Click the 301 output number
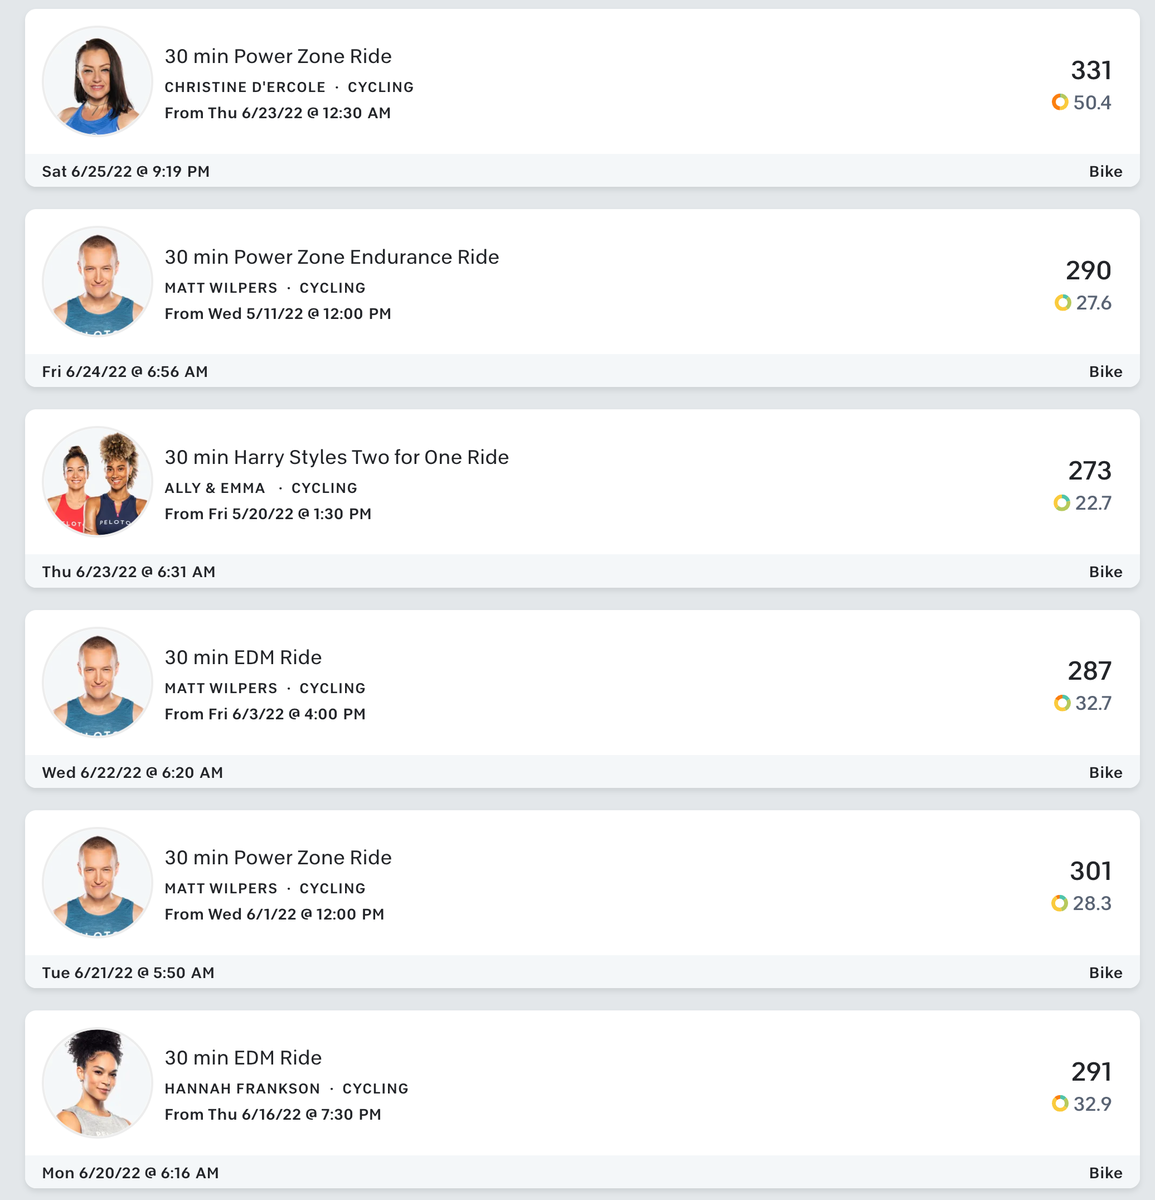1155x1200 pixels. tap(1090, 871)
